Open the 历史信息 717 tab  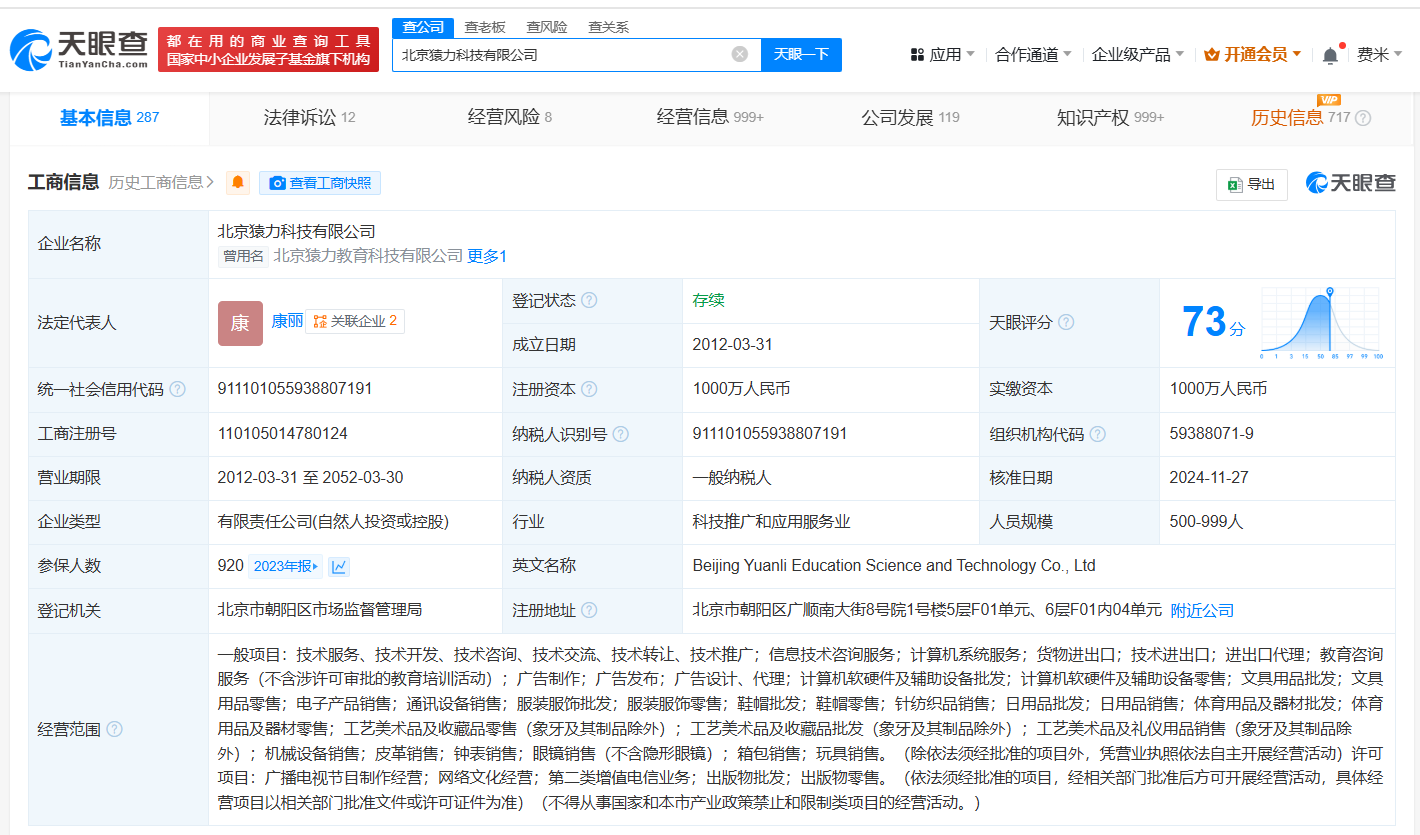pos(1300,118)
